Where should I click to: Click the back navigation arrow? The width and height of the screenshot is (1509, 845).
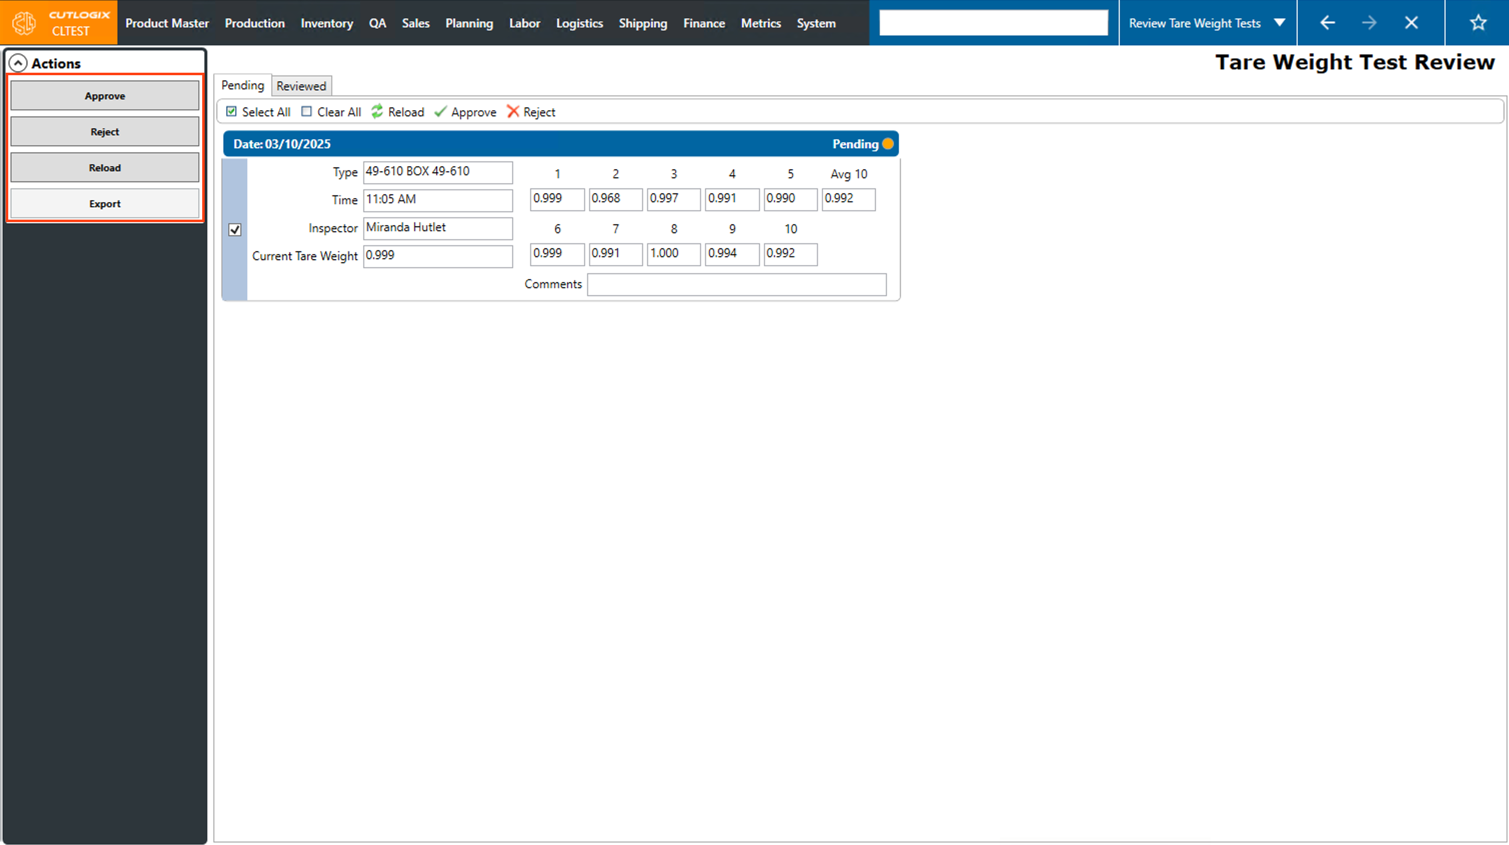[1327, 22]
